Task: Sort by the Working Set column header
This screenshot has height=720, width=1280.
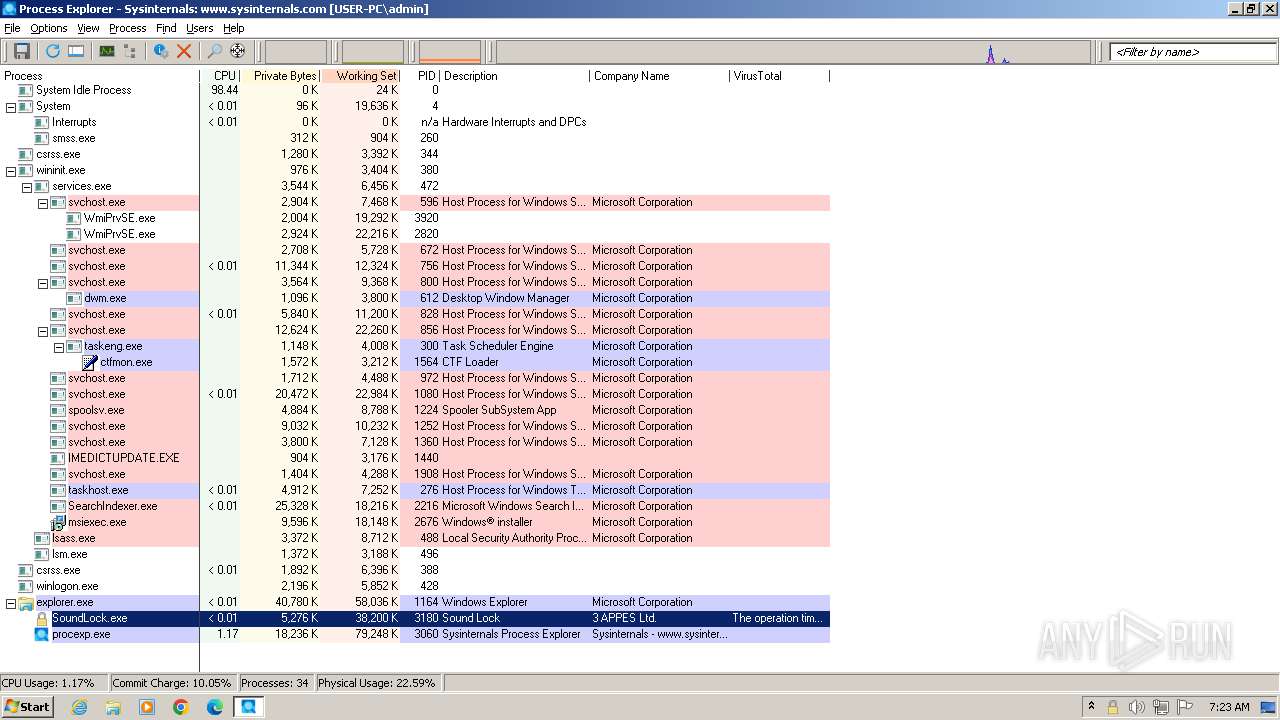Action: point(361,76)
